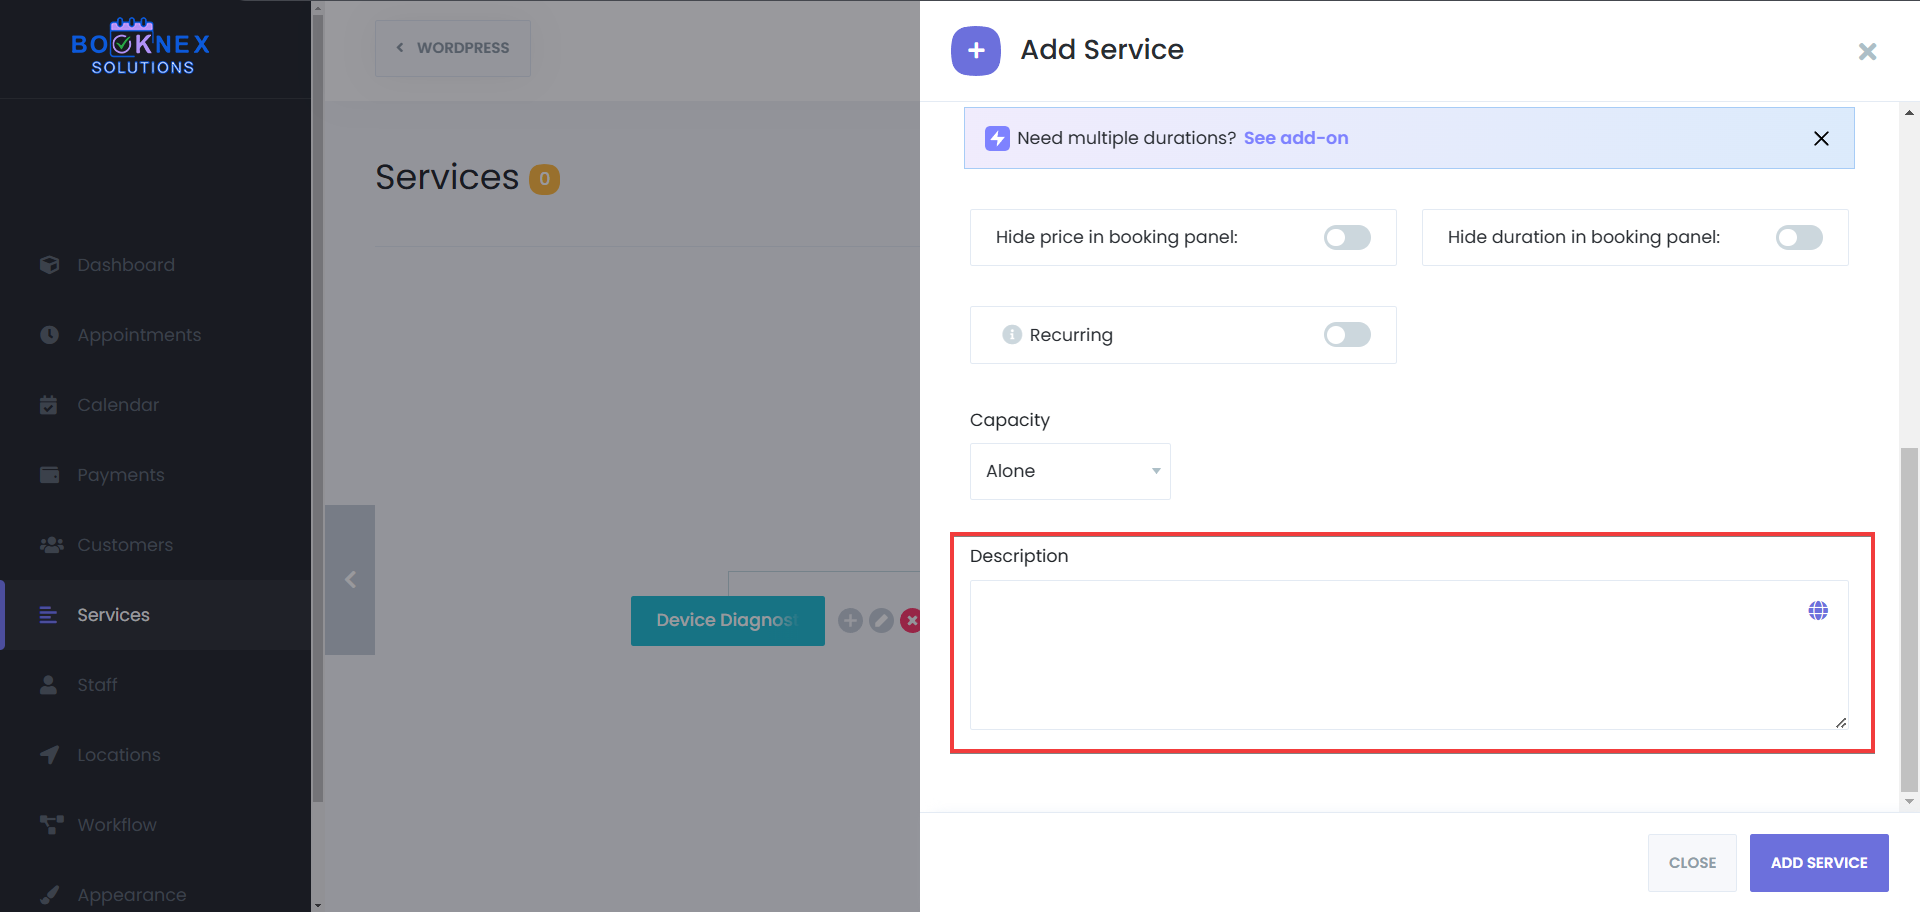Click the red delete icon beside Device Diagnostic
Screen dimensions: 1920x912
coord(910,621)
